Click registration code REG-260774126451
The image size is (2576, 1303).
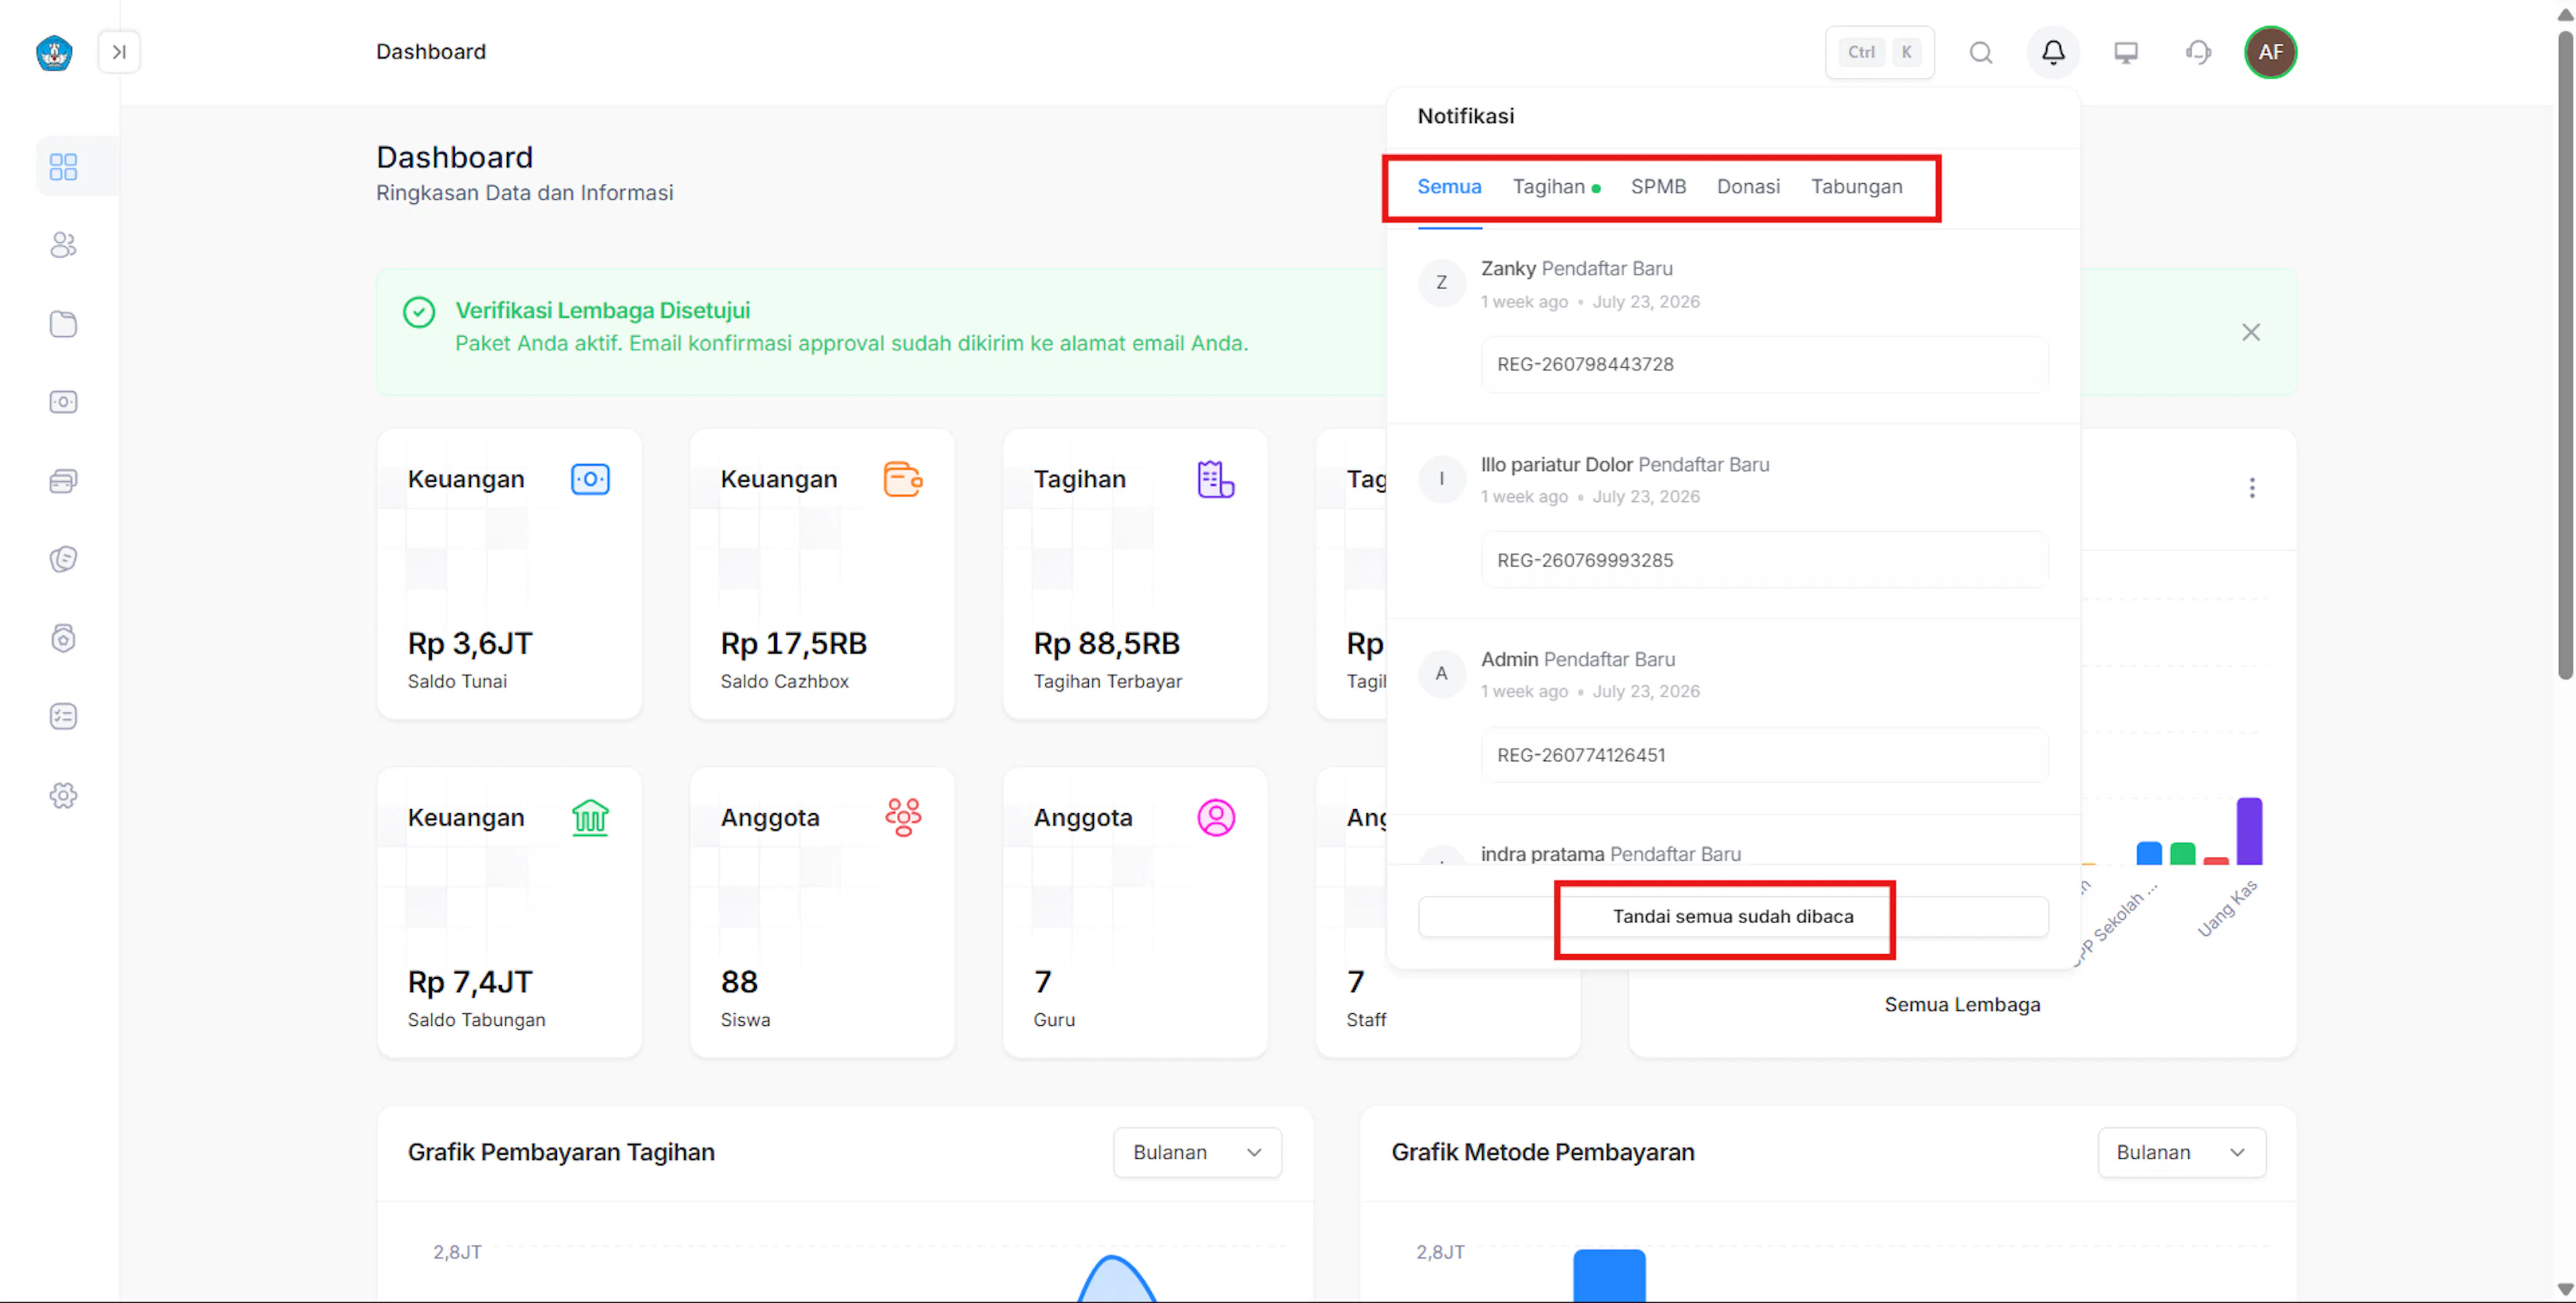[x=1764, y=755]
